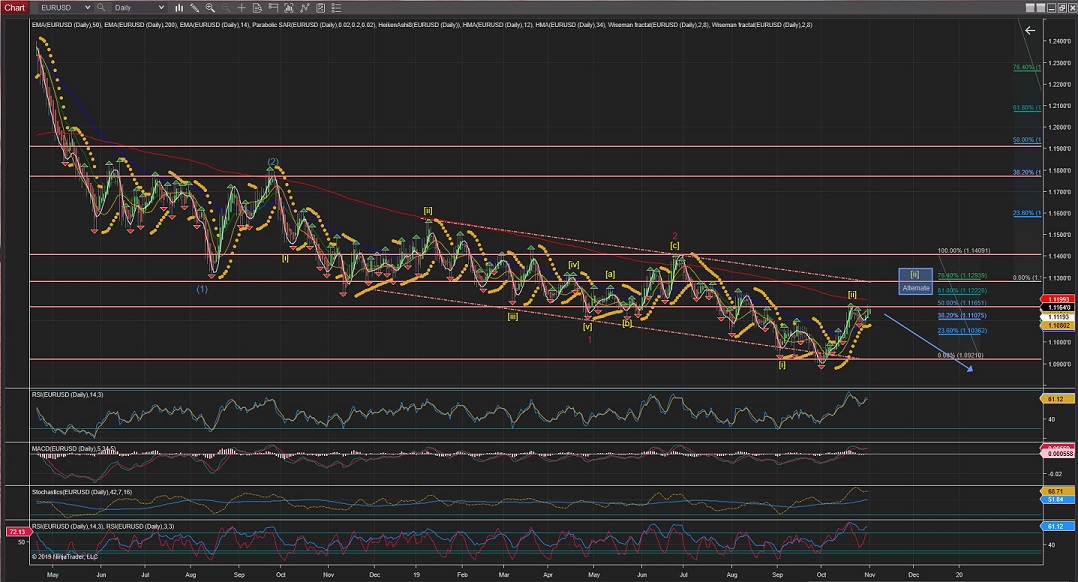Click the instrument search magnifier icon

click(x=101, y=8)
